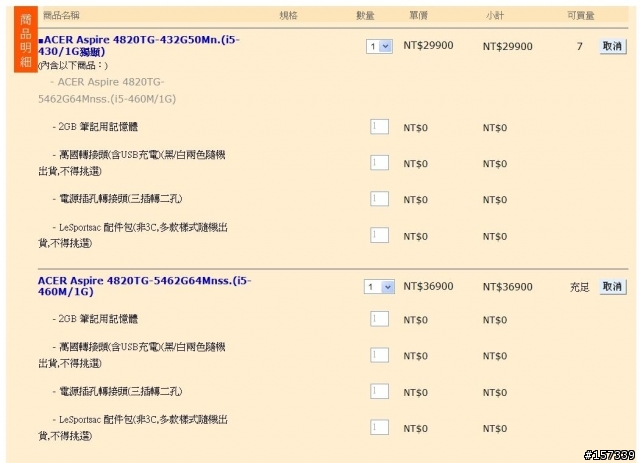Screen dimensions: 641x463
Task: Click quantity field of first 電源插孔轉接頭 item
Action: pyautogui.click(x=379, y=199)
